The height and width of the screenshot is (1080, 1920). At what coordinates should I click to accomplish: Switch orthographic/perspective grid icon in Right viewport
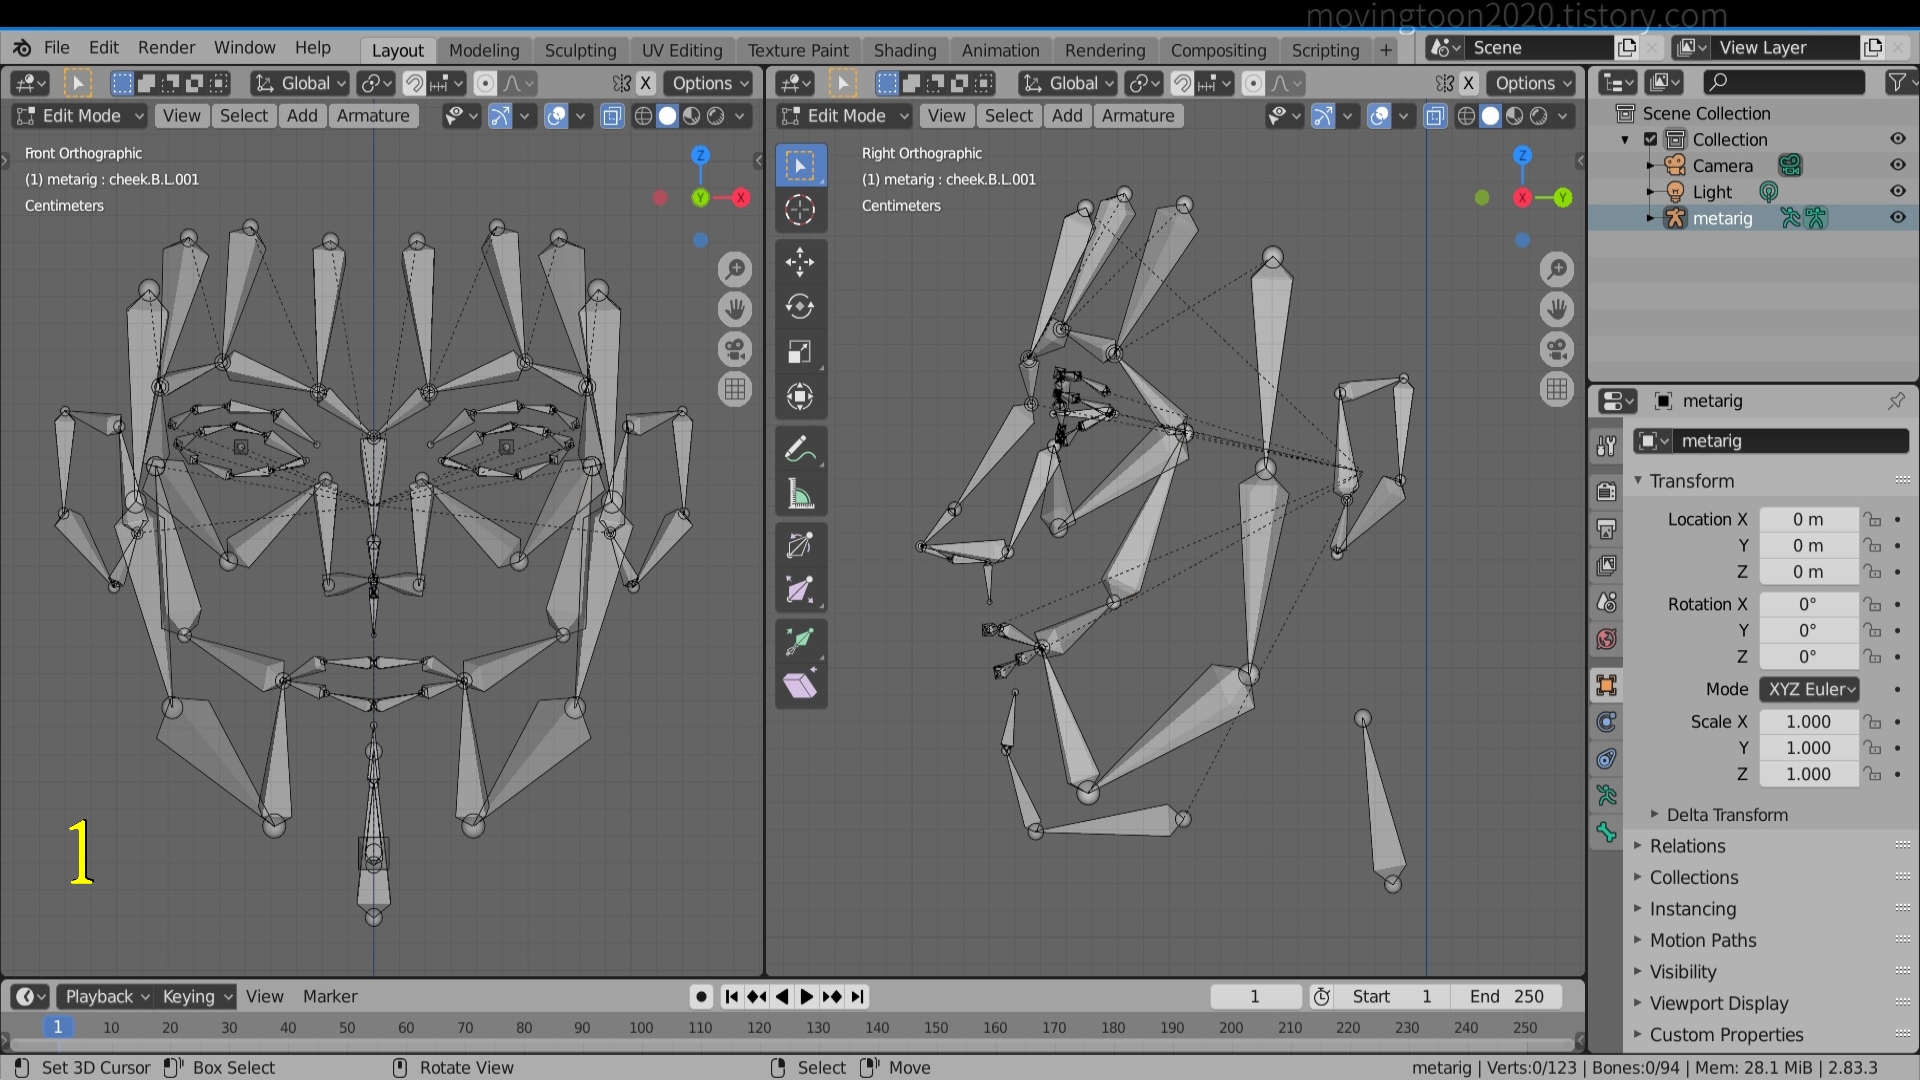(x=1557, y=389)
